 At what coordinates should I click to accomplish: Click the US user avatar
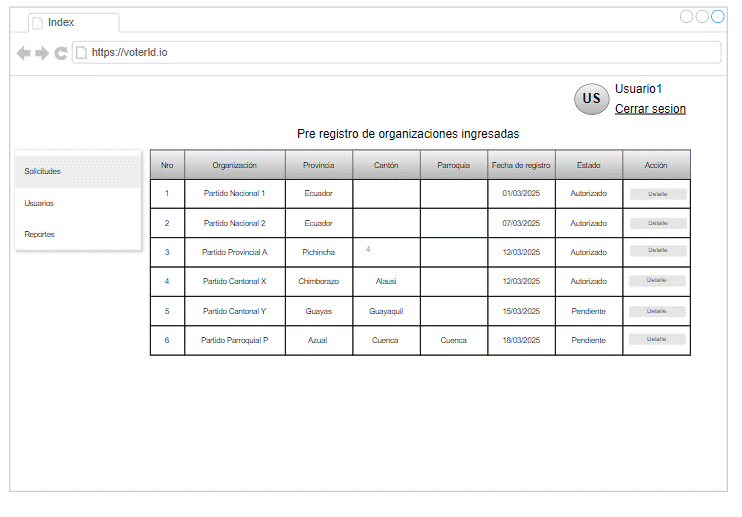tap(592, 99)
